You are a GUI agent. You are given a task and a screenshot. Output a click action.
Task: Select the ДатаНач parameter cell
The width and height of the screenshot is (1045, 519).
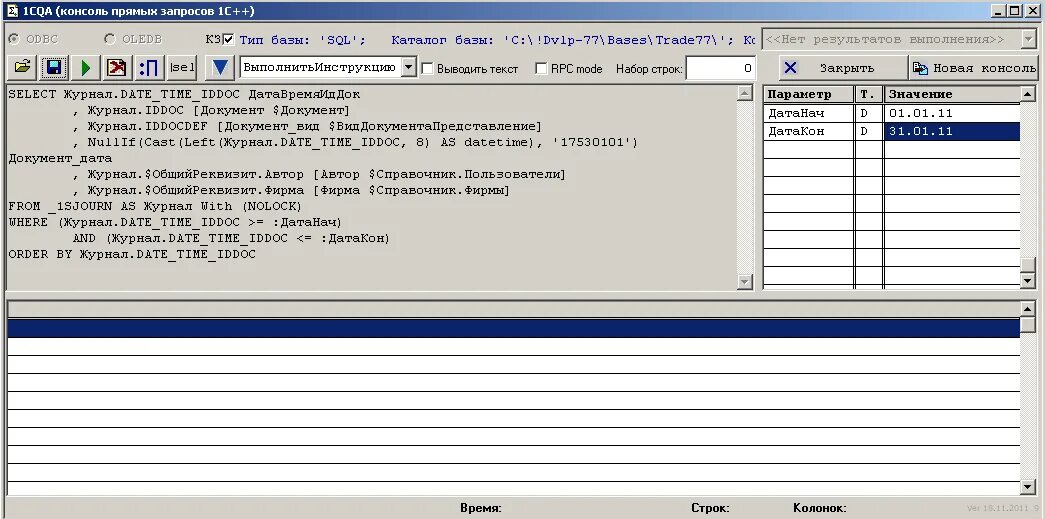pyautogui.click(x=808, y=113)
